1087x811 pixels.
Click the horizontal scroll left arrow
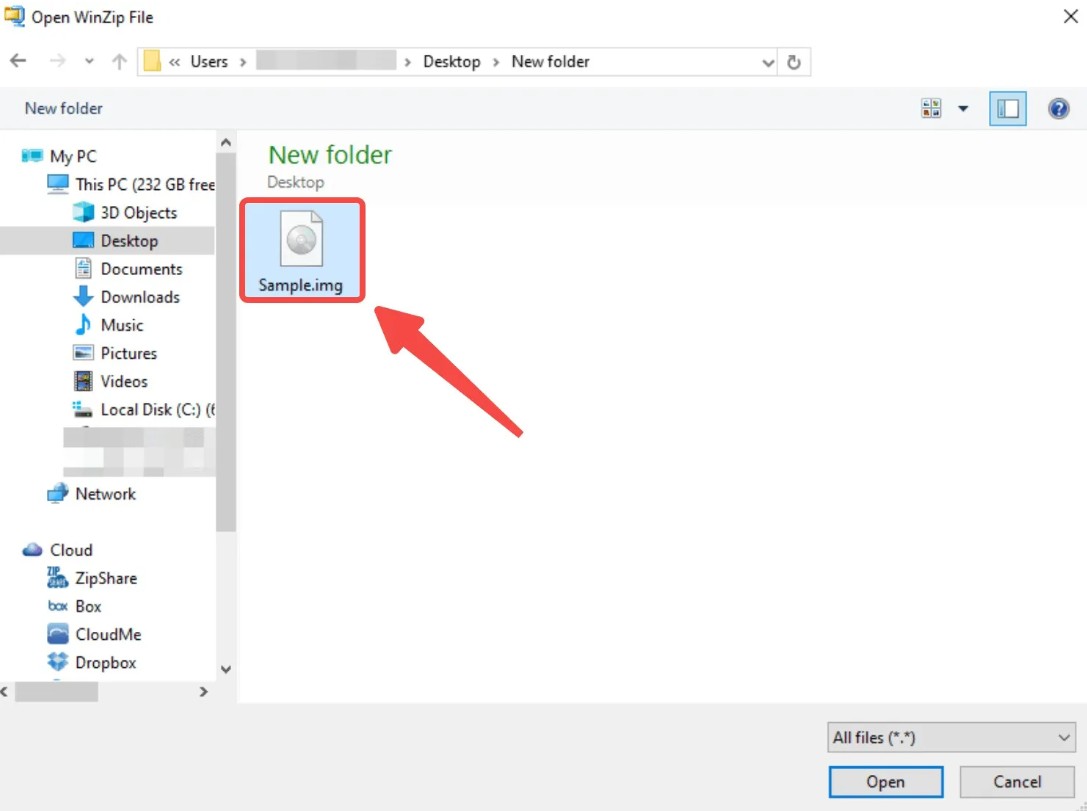click(5, 692)
